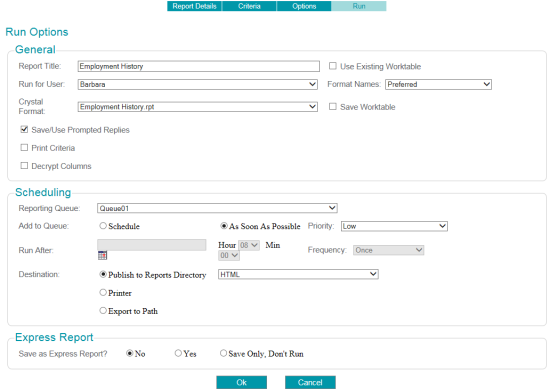Enable Use Existing Worktable checkbox

coord(333,66)
